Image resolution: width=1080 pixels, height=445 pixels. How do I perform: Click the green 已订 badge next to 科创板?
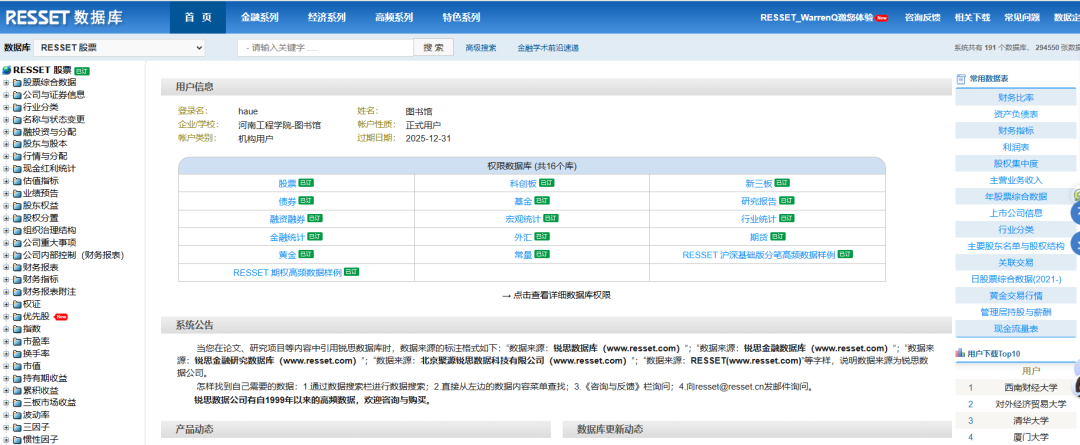coord(547,183)
